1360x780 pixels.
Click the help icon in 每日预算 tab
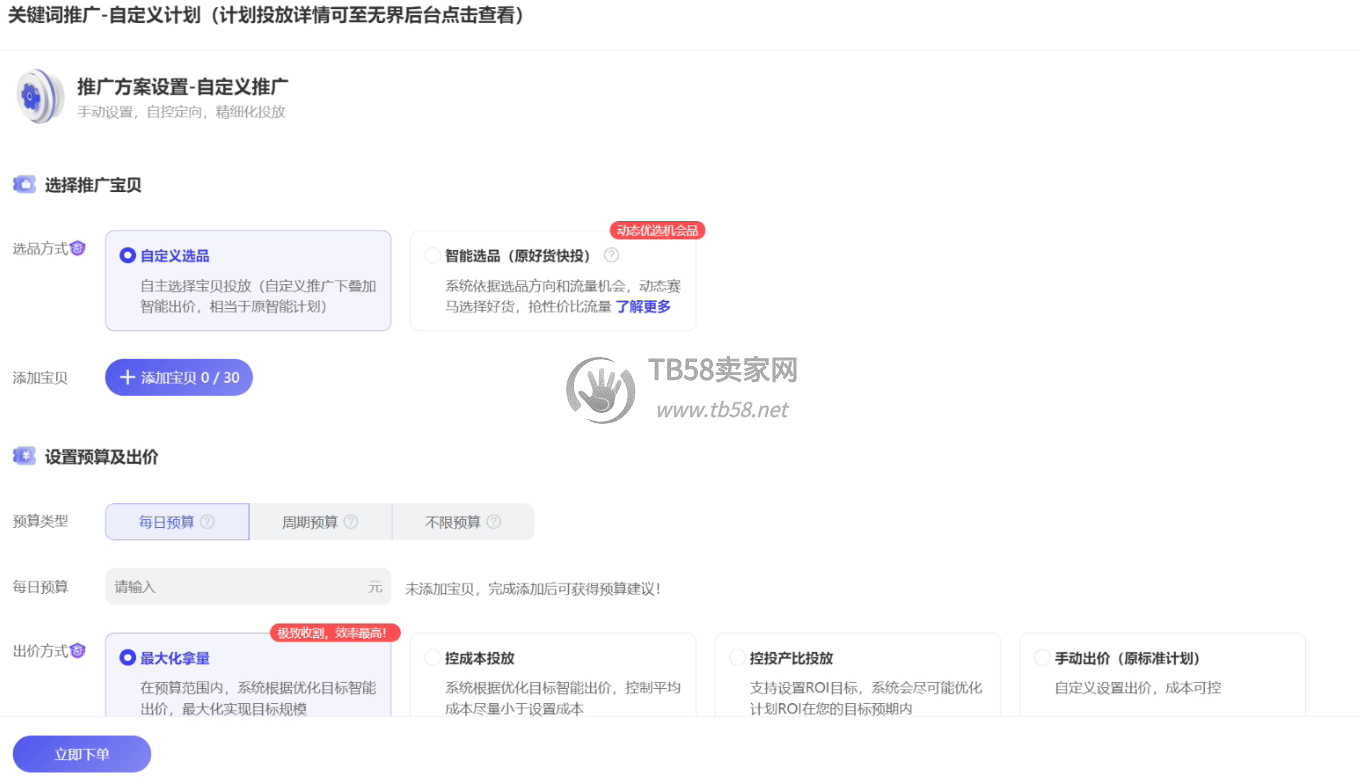207,522
